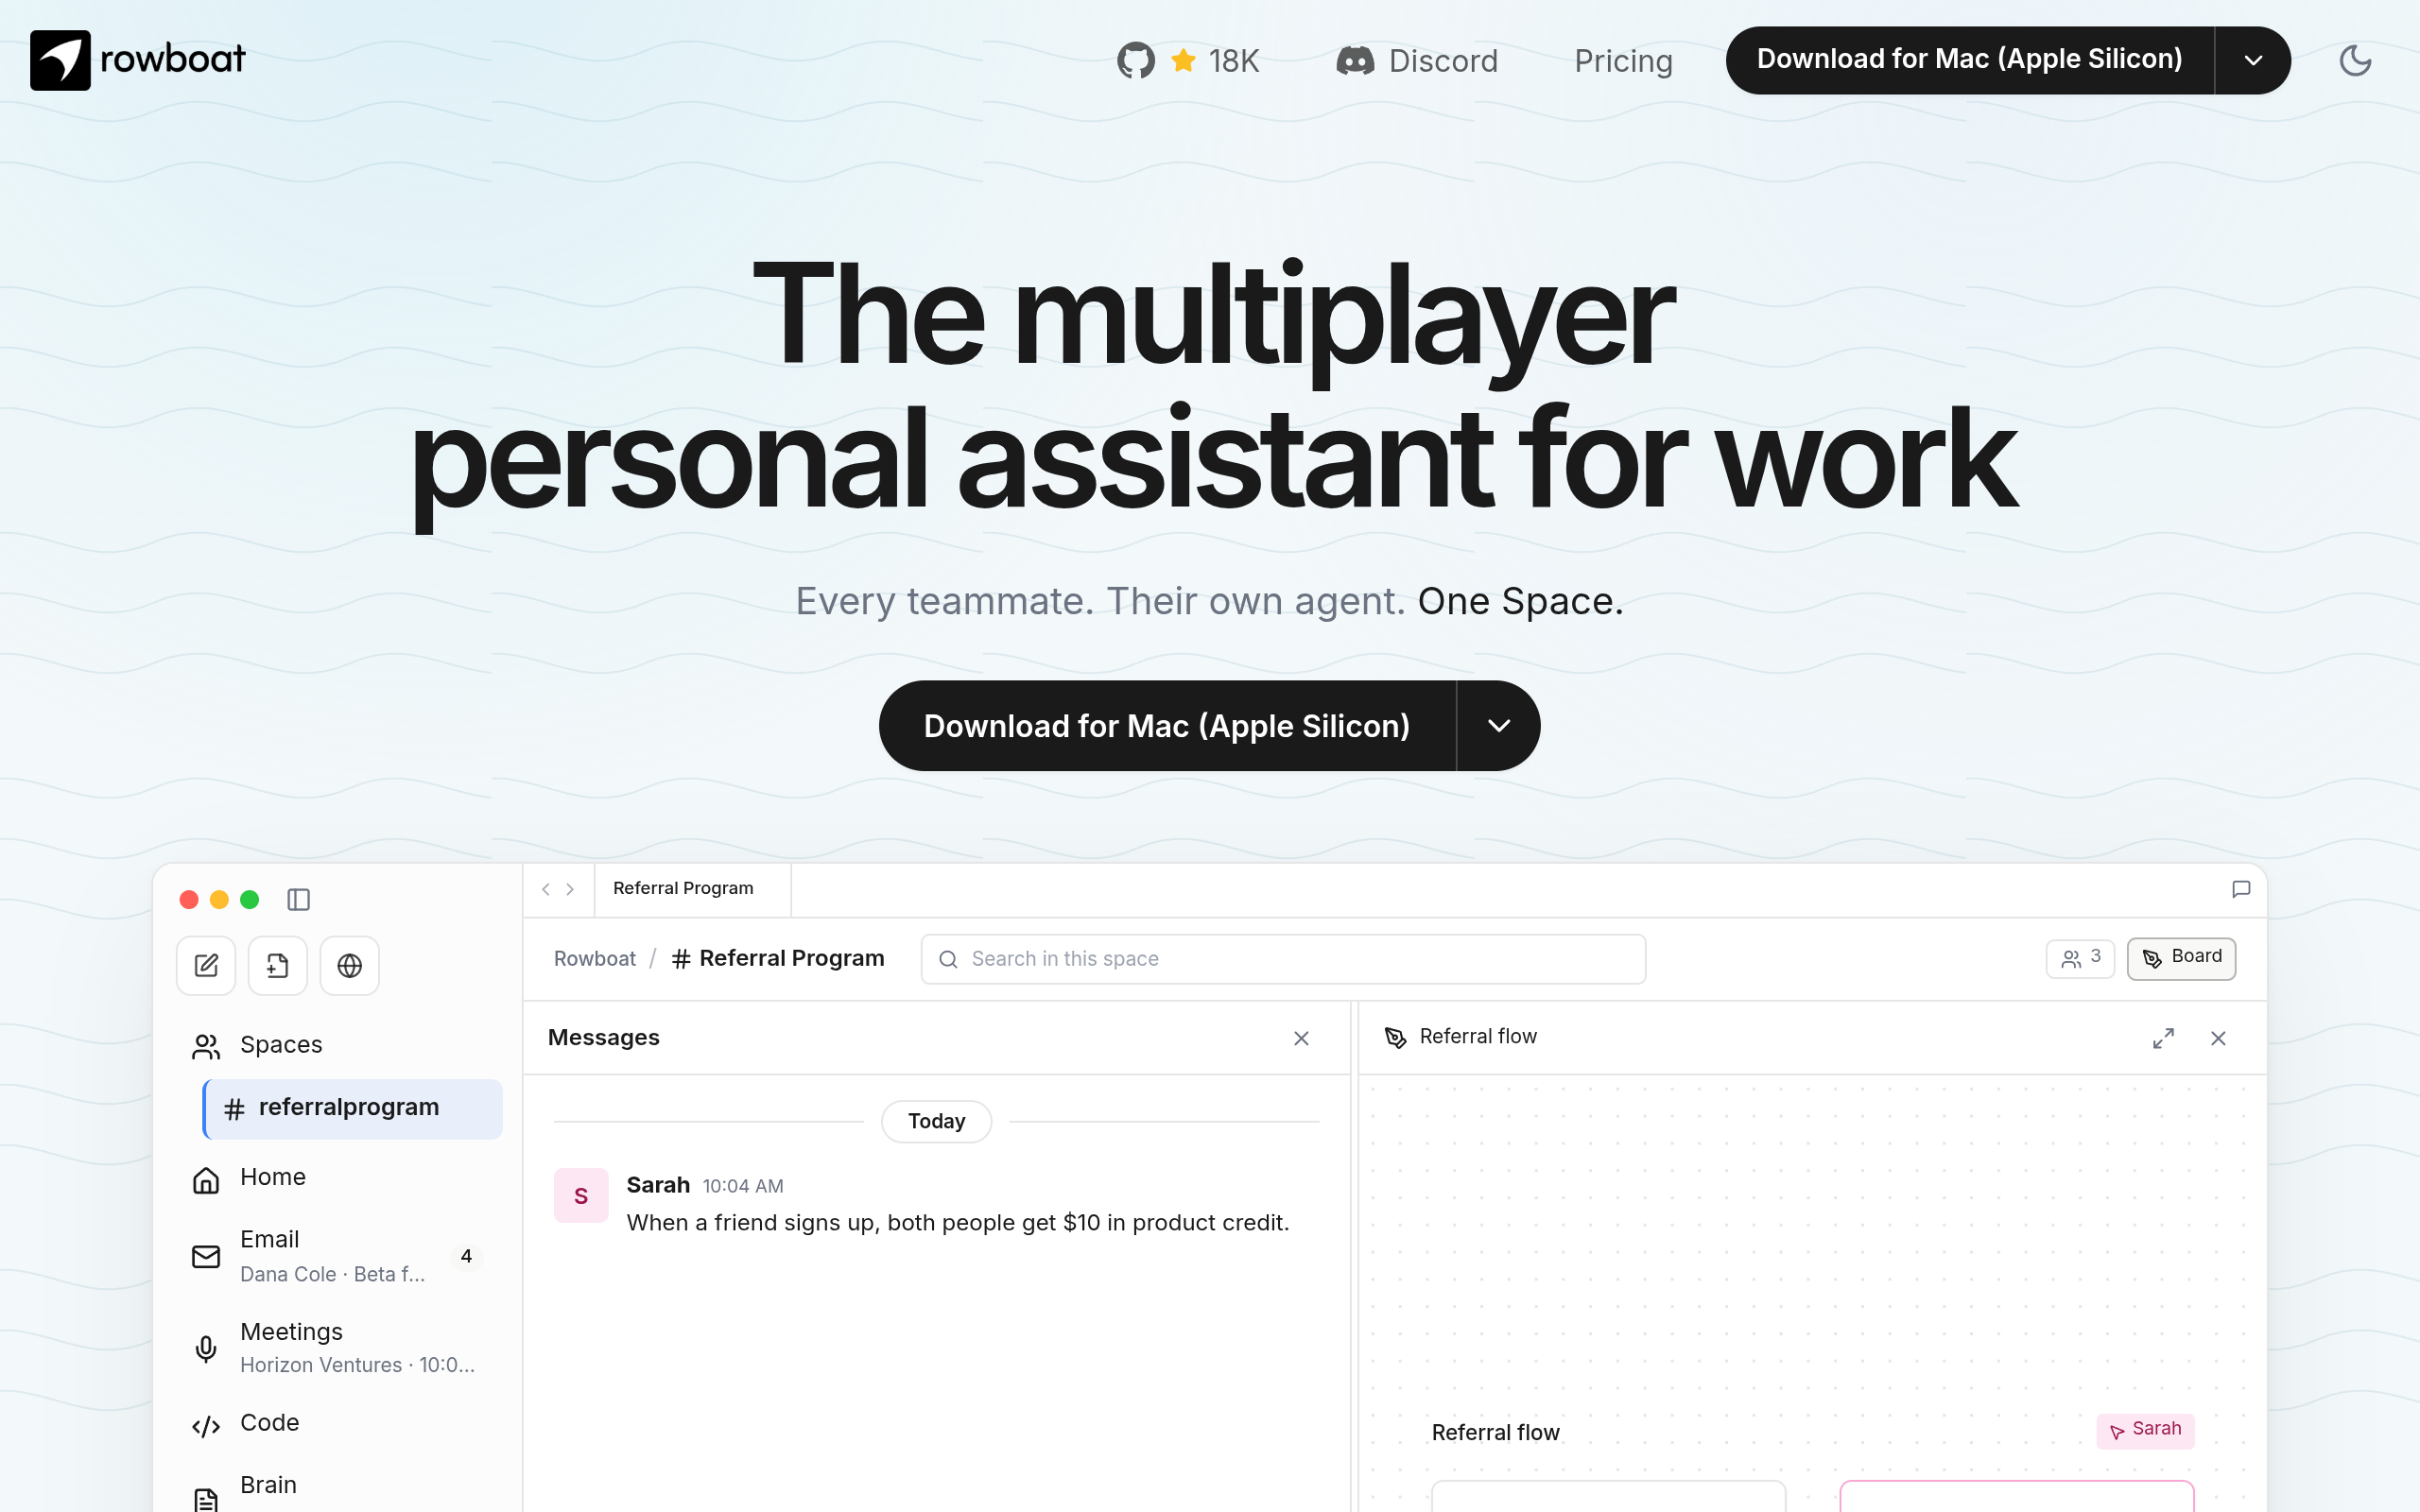Viewport: 2420px width, 1512px height.
Task: Click the Sarah cursor label on the board
Action: coord(2145,1430)
